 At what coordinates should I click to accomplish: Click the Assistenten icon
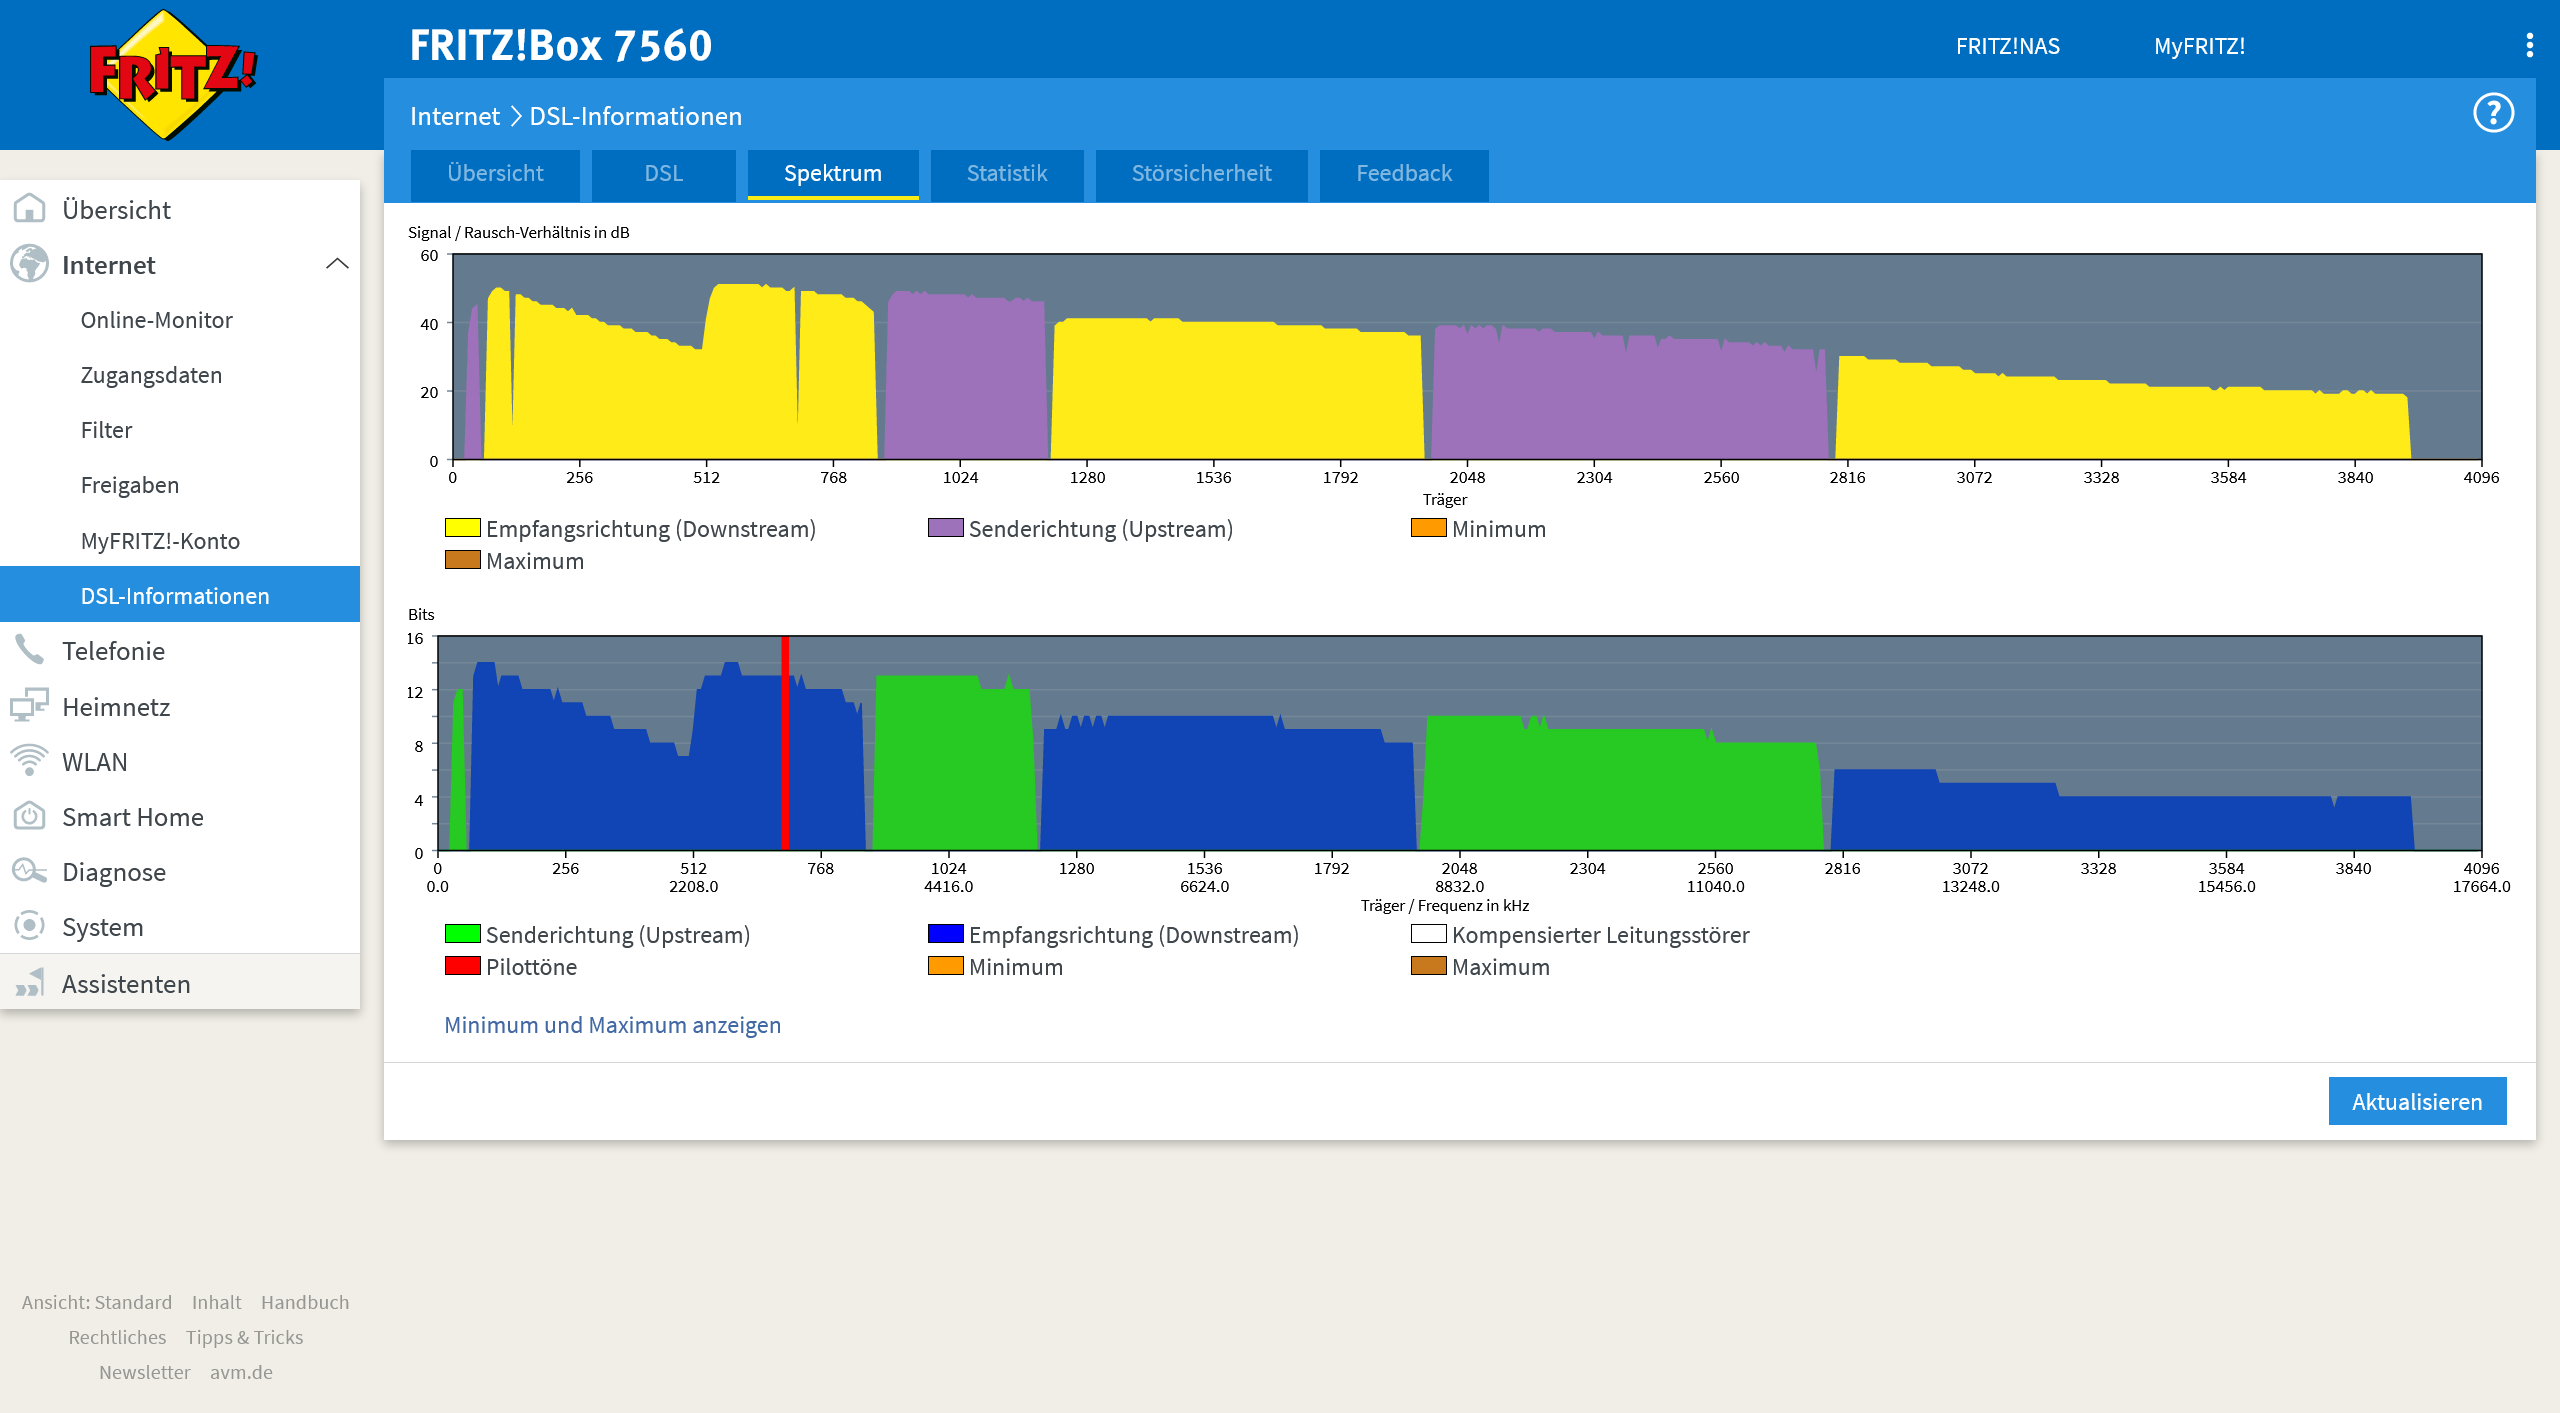[x=30, y=983]
